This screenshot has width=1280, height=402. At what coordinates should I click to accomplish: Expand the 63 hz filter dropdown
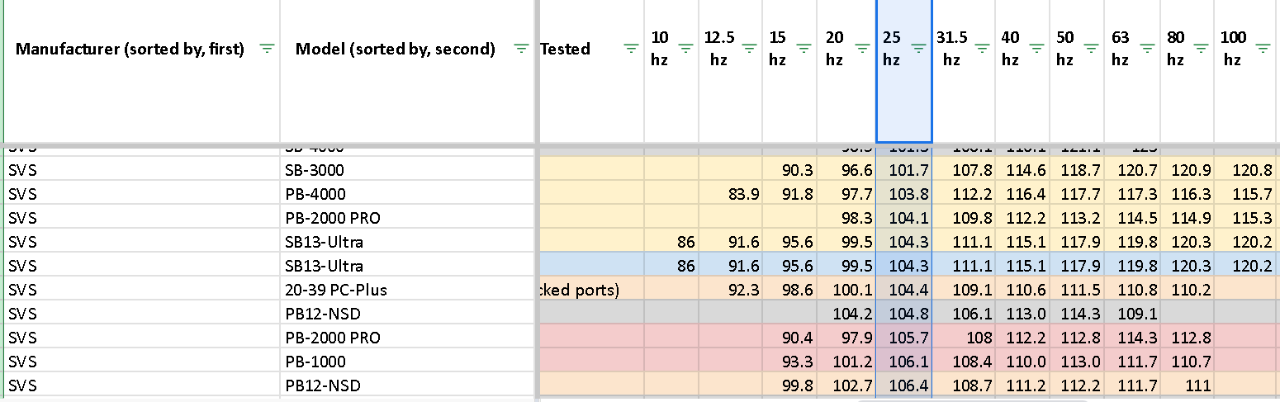coord(1146,48)
